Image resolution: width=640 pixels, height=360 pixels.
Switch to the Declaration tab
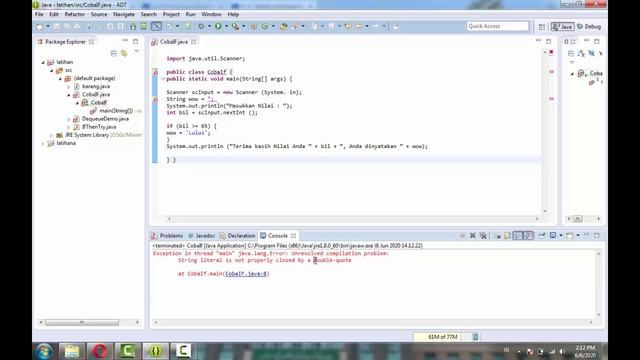[x=237, y=236]
